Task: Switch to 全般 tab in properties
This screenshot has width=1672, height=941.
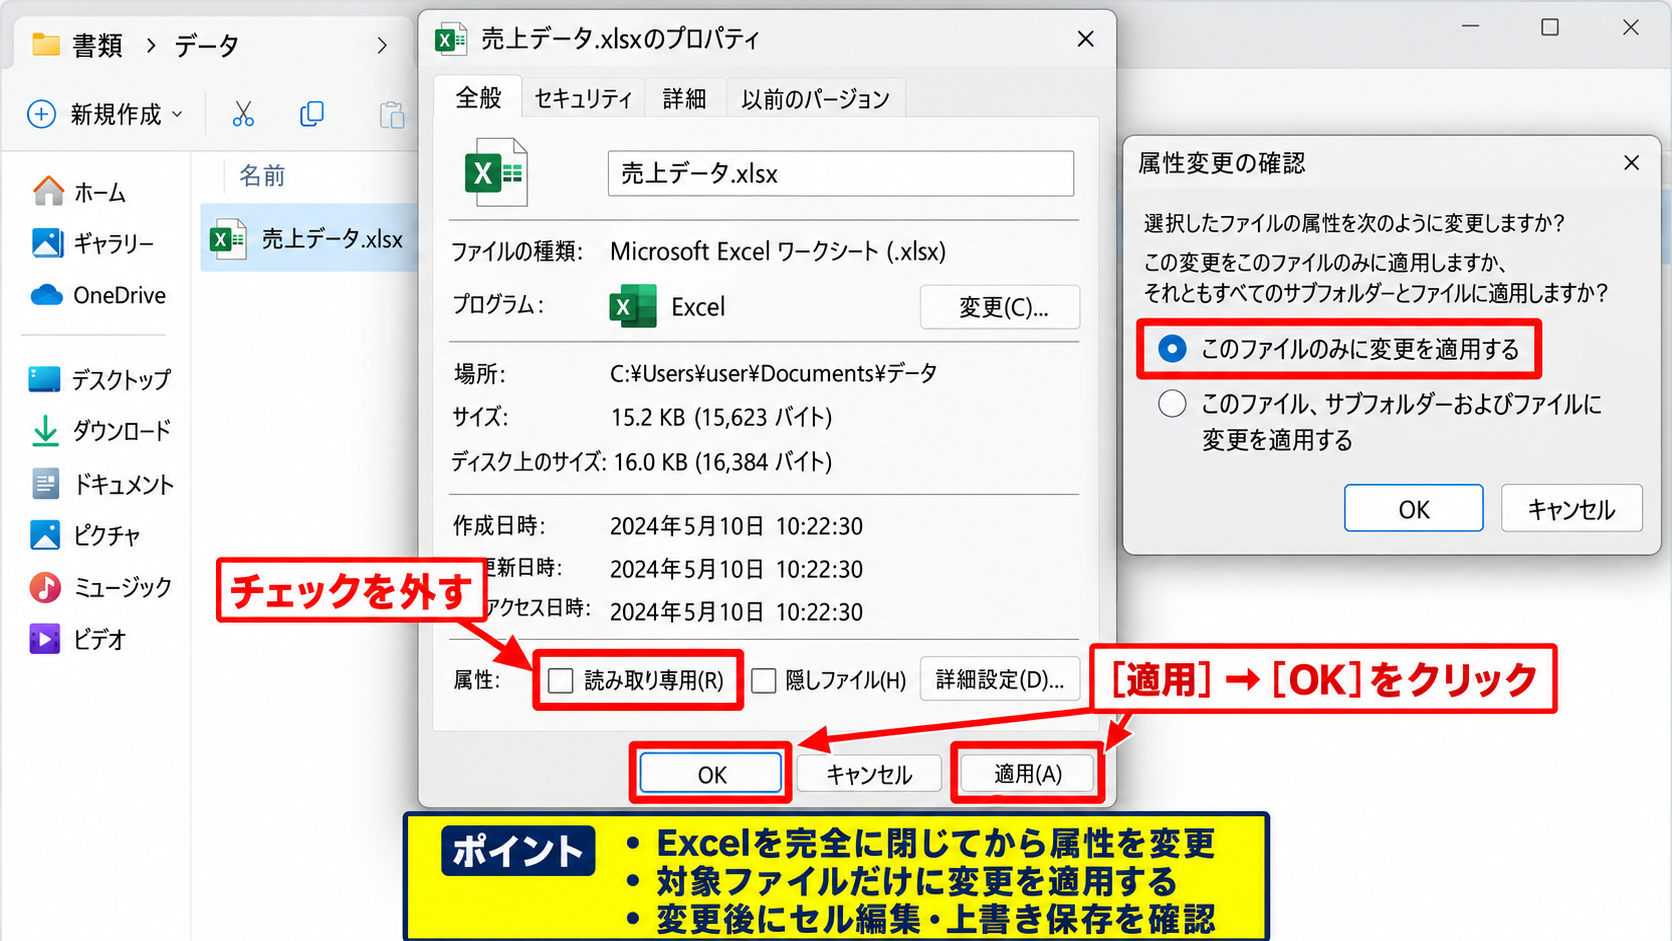Action: coord(478,98)
